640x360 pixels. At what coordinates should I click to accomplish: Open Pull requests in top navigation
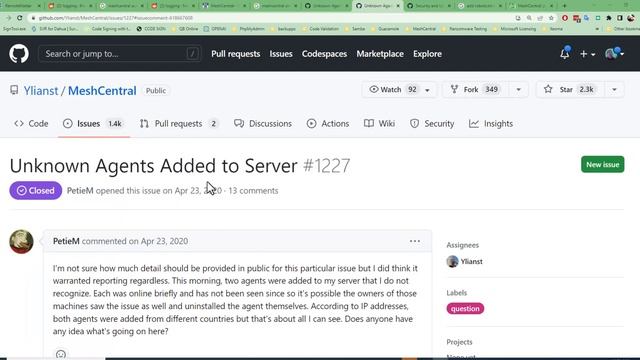[x=236, y=54]
